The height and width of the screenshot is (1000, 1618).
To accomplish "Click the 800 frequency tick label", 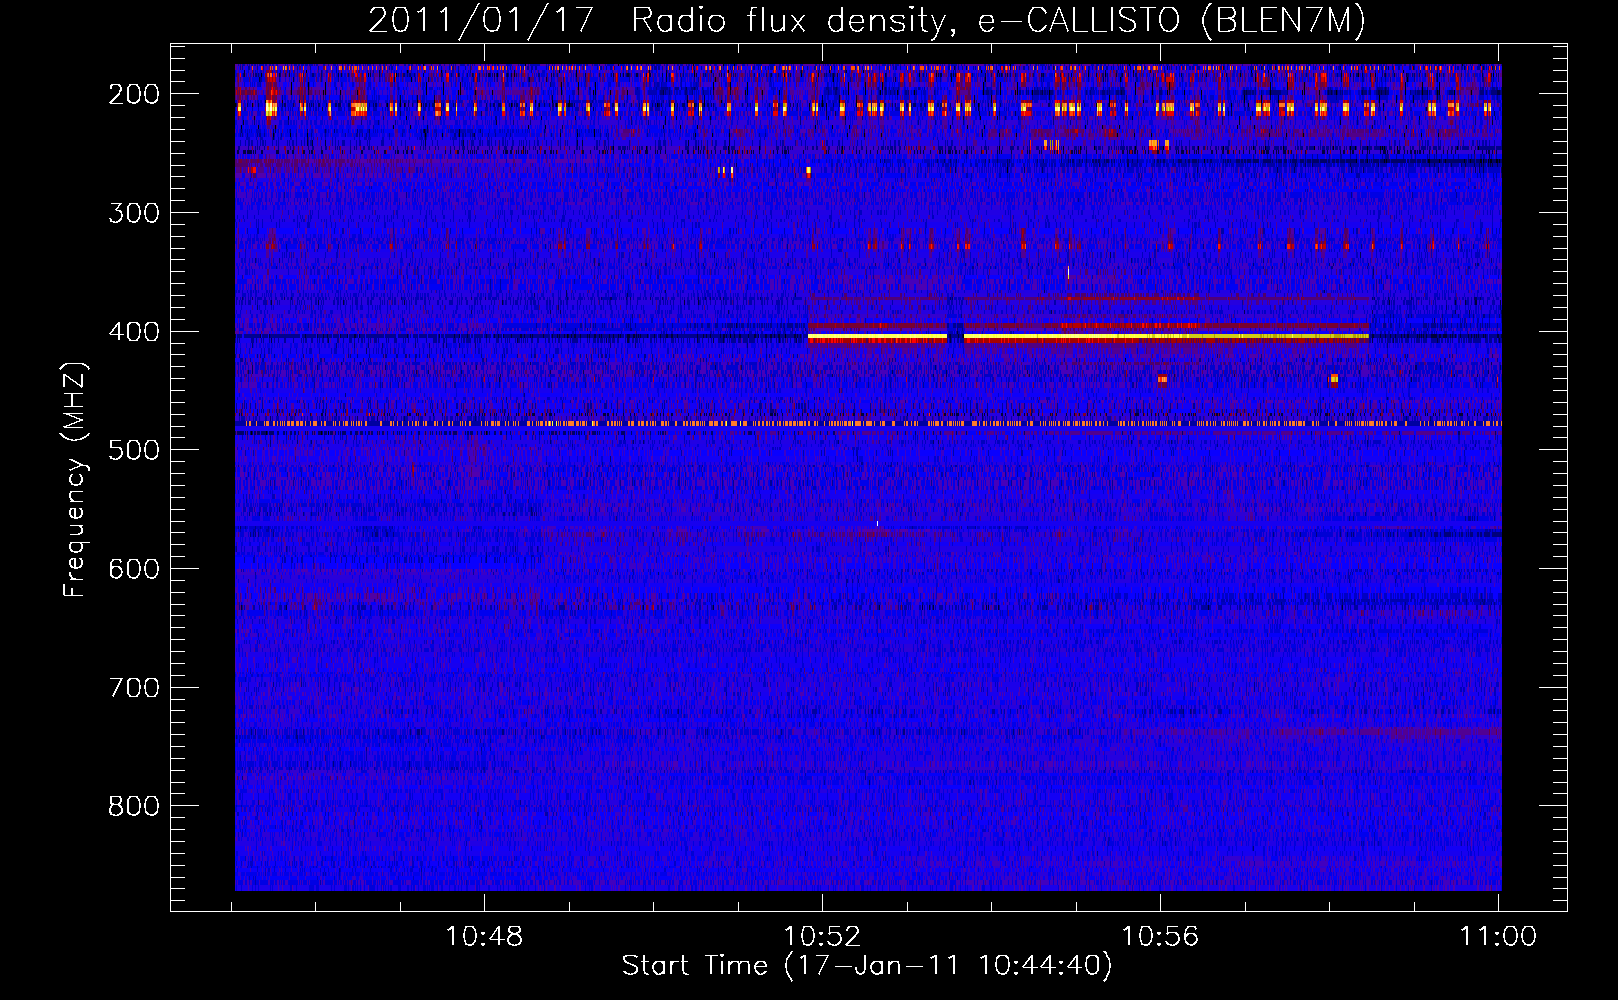I will click(x=133, y=805).
